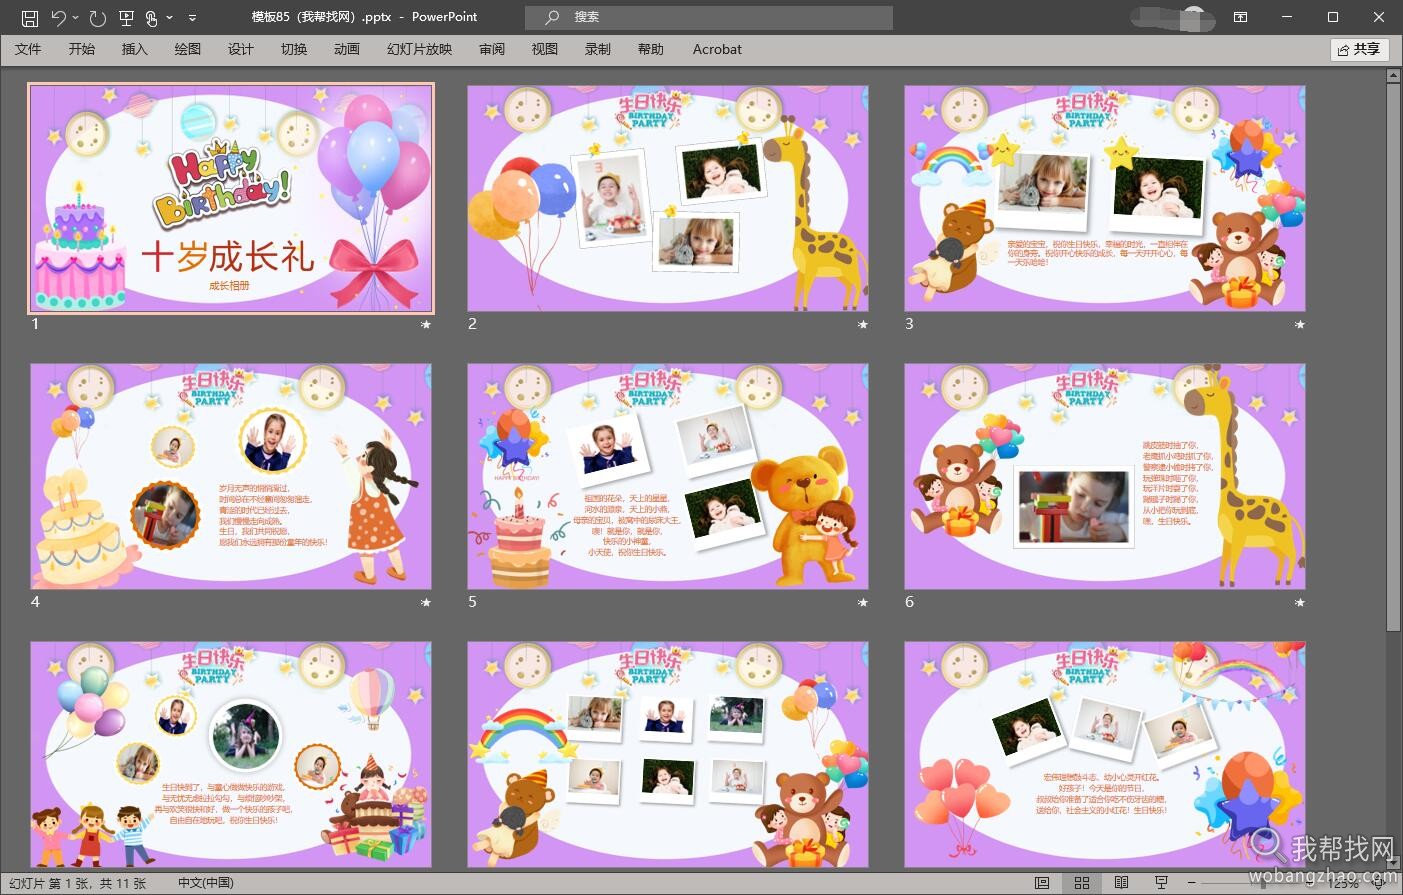Play transition star icon under slide 3
The image size is (1403, 895).
(x=1300, y=325)
